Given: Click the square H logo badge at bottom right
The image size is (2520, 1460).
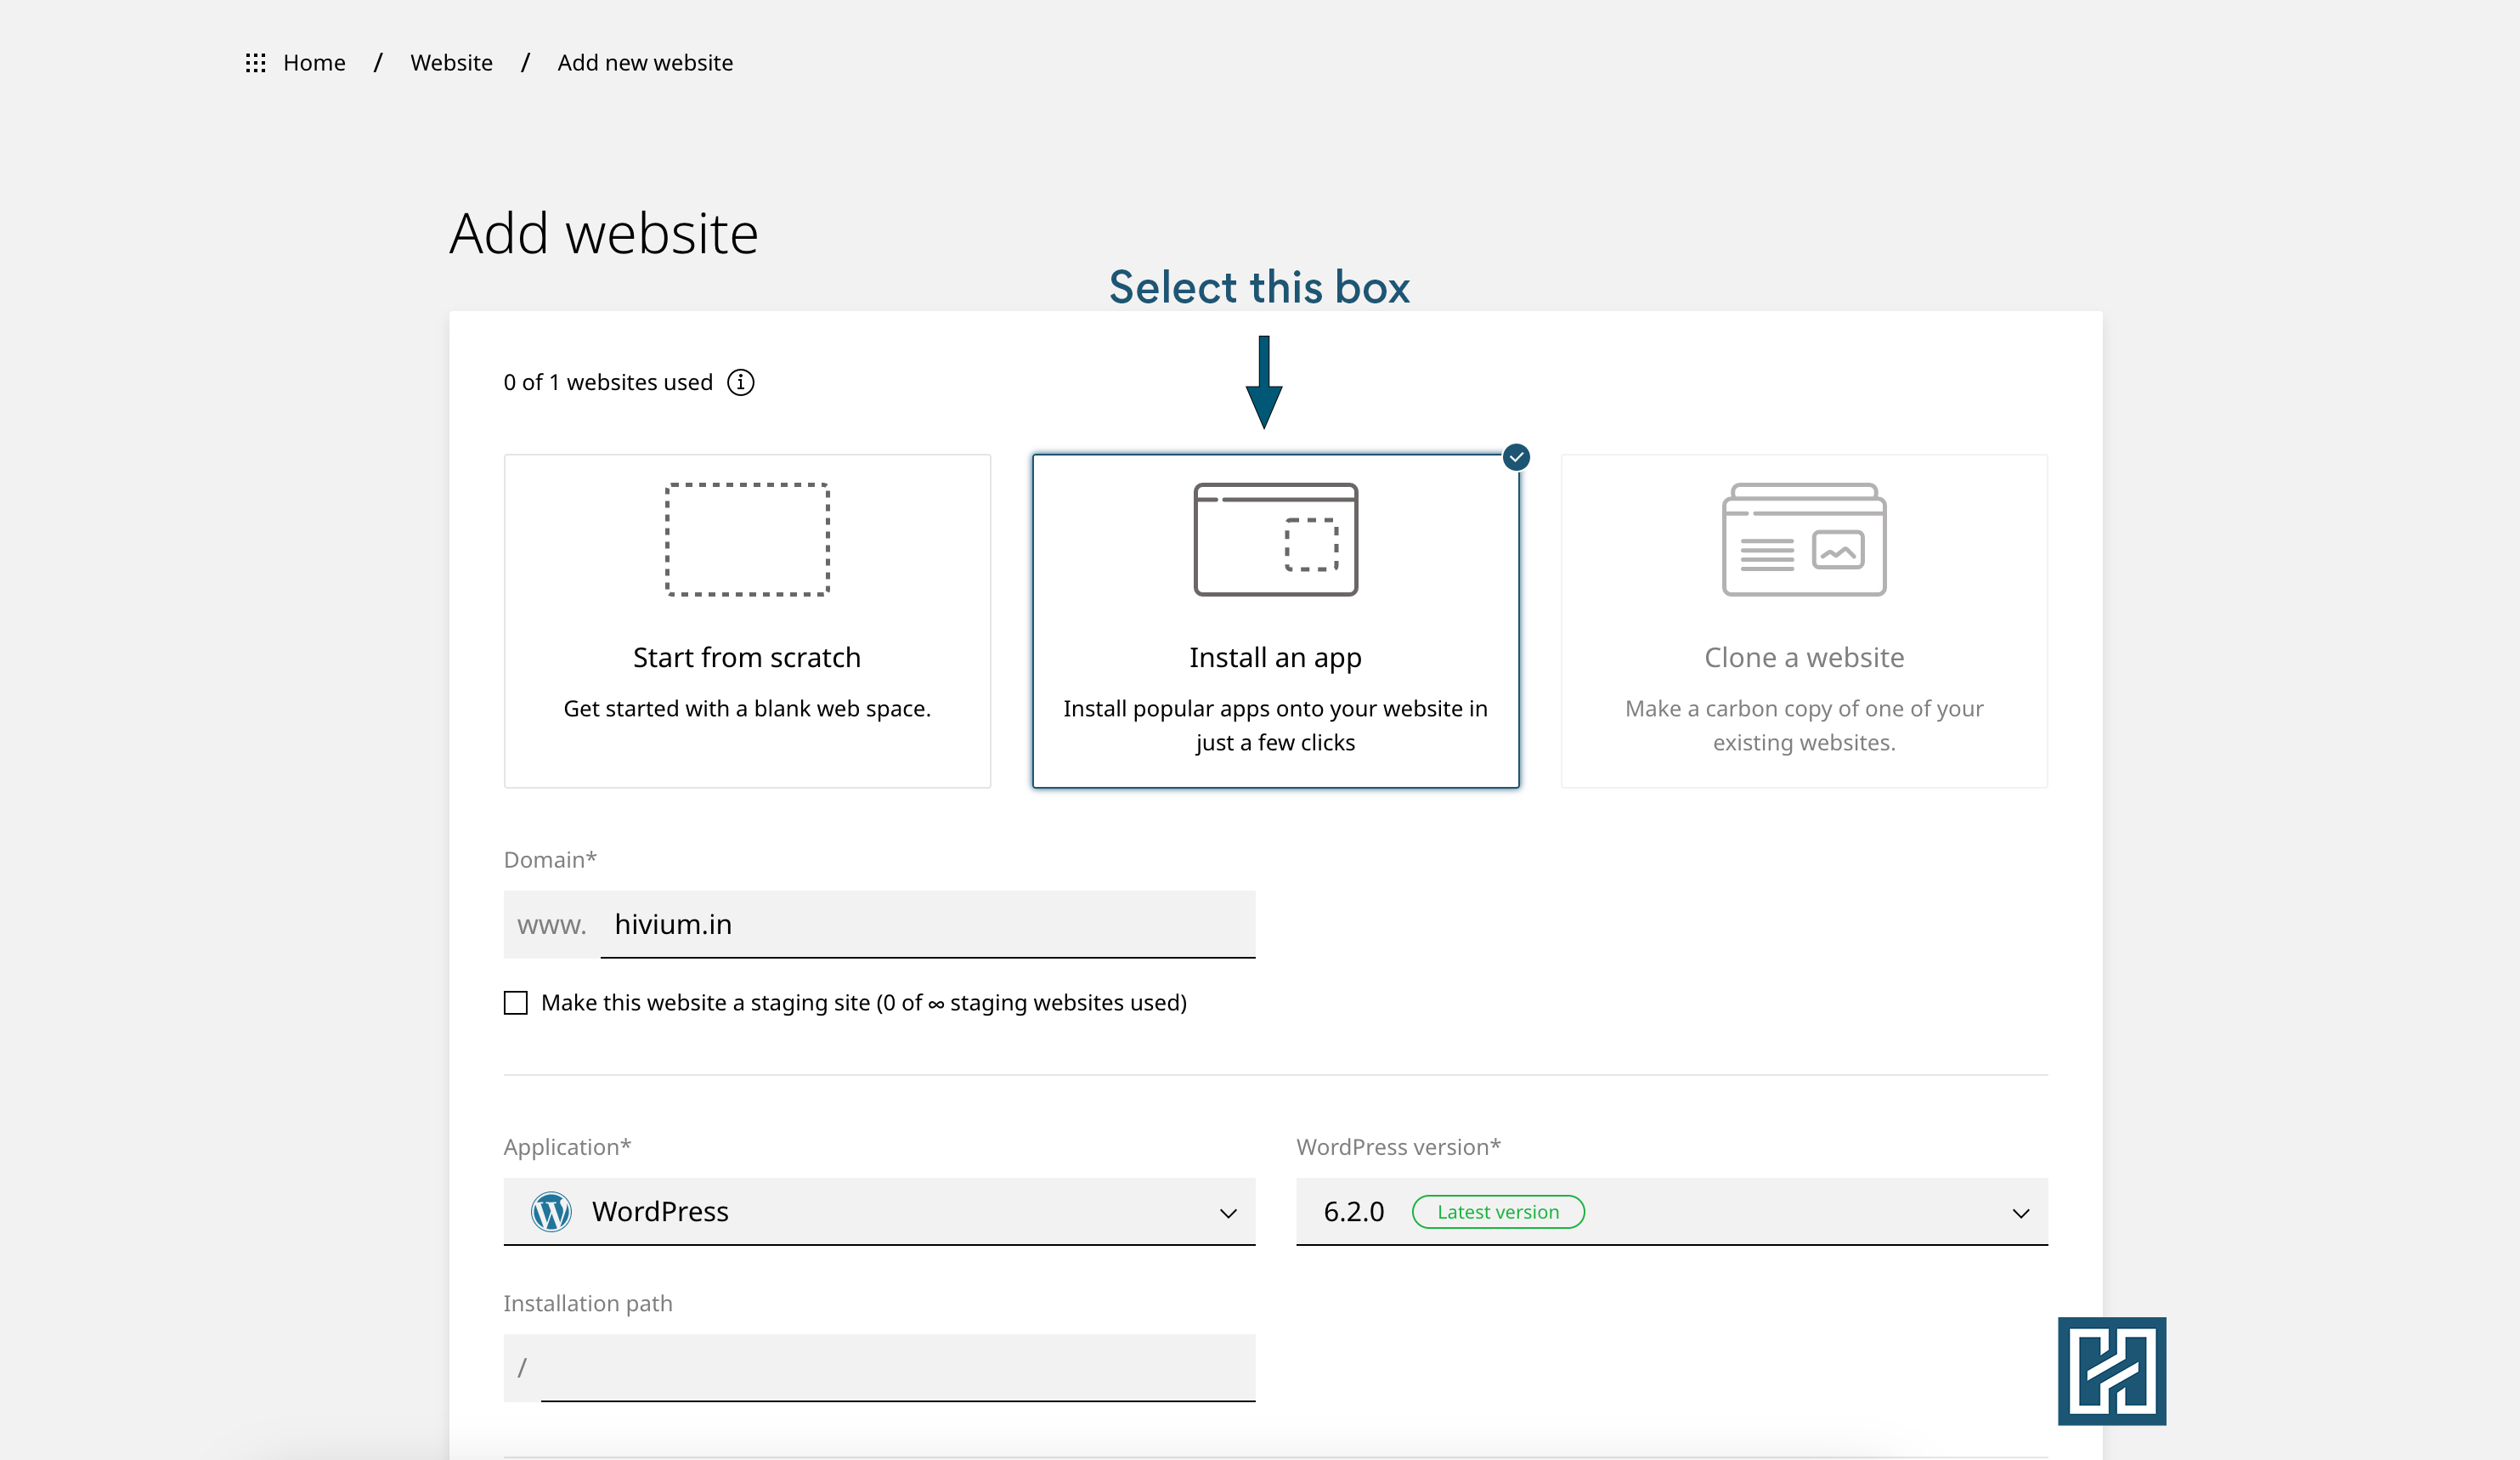Looking at the screenshot, I should click(x=2111, y=1371).
